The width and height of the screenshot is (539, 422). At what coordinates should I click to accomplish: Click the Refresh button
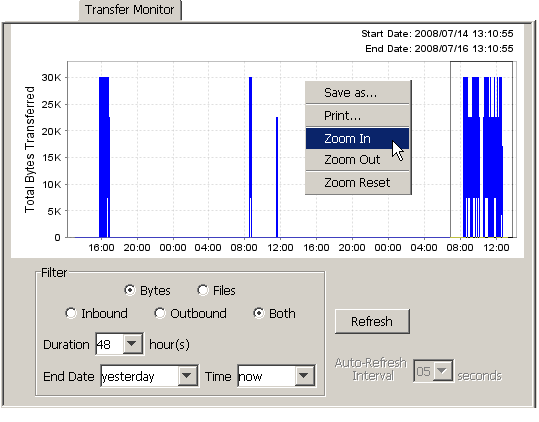[372, 321]
